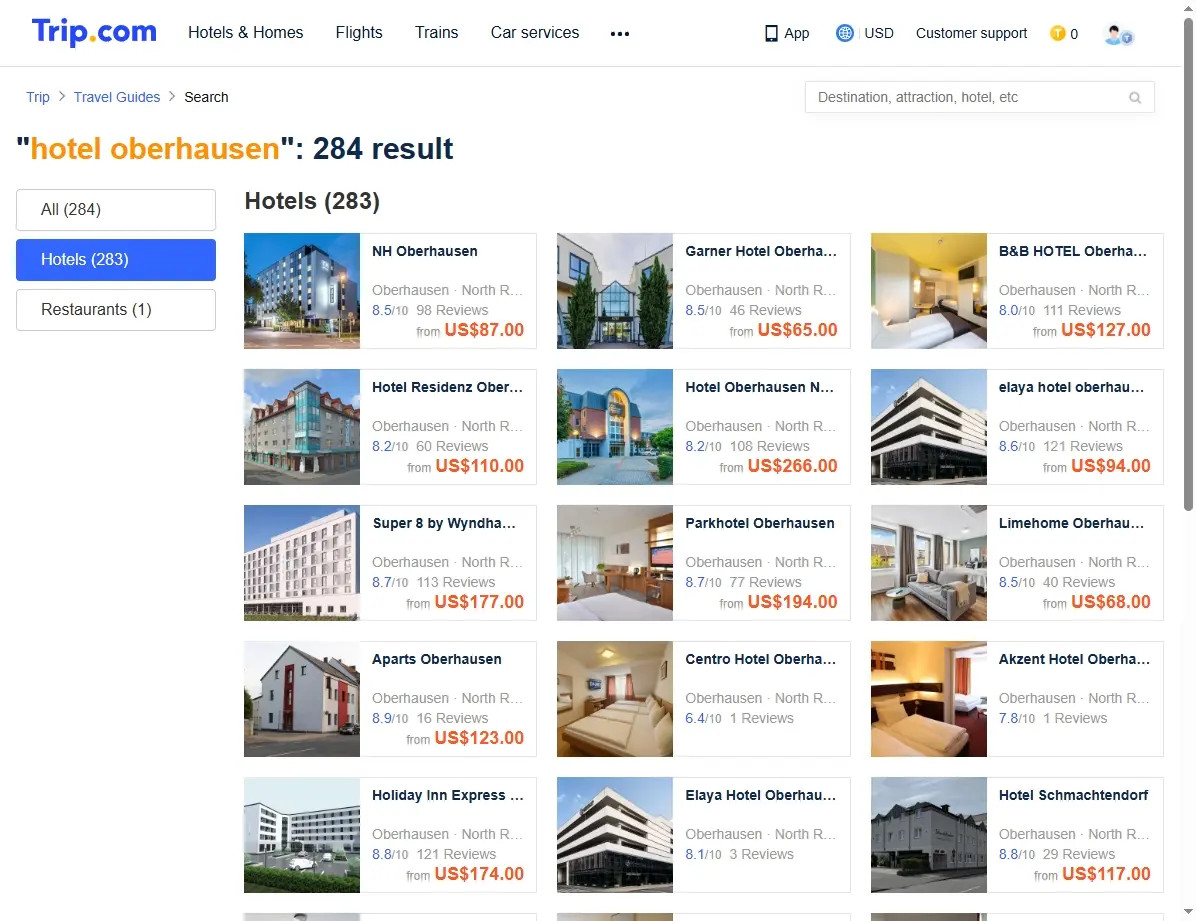Open Akzent Hotel room photo
The height and width of the screenshot is (921, 1196).
tap(928, 699)
